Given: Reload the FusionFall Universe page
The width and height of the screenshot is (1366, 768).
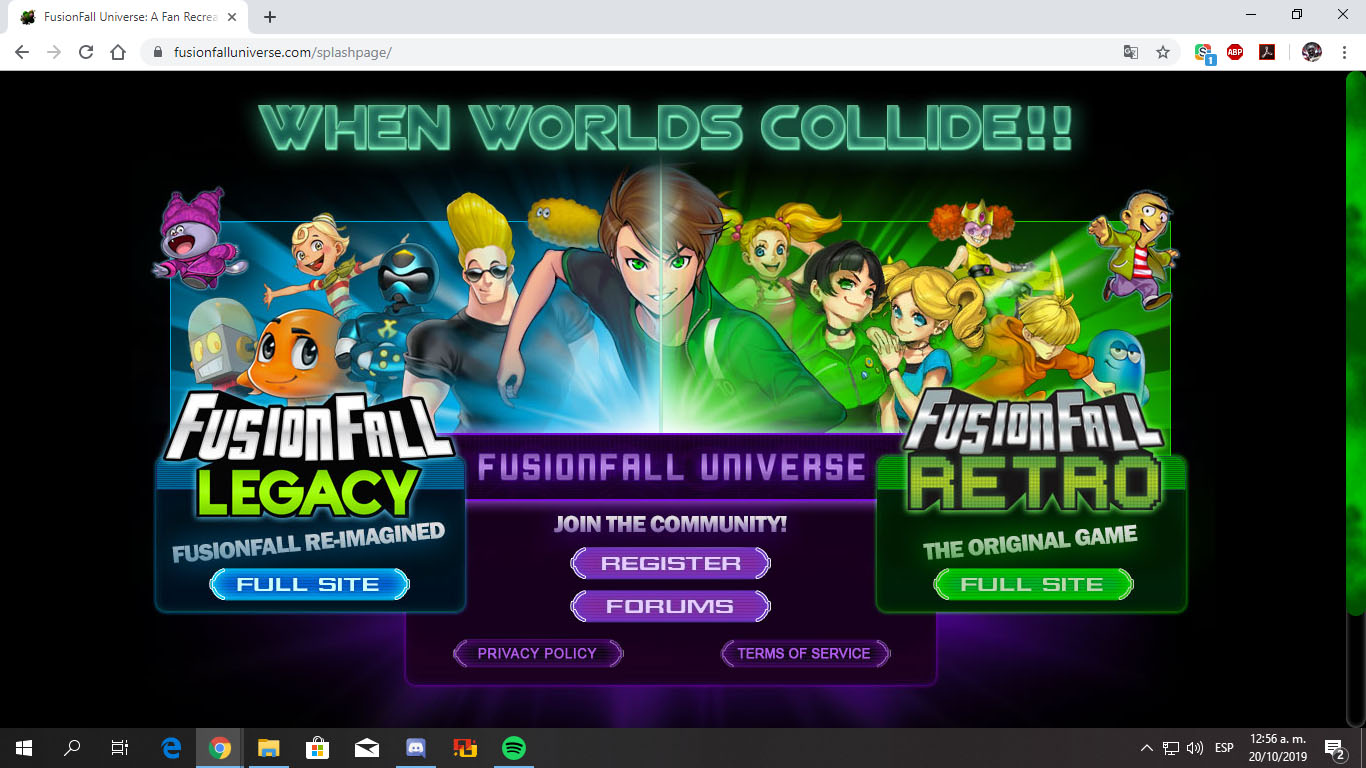Looking at the screenshot, I should click(x=86, y=52).
